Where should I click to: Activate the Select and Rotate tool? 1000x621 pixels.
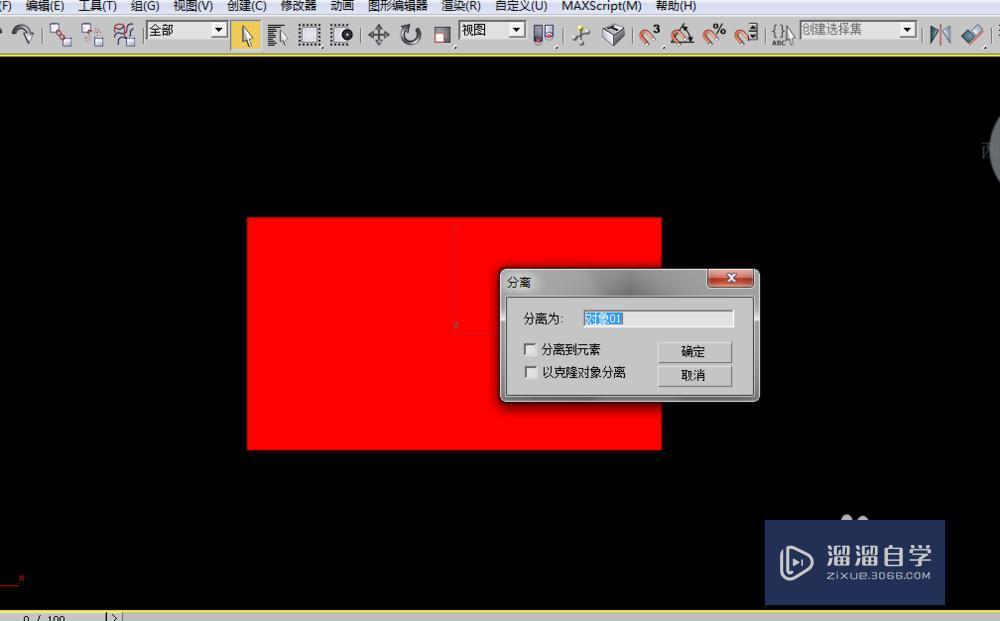point(409,34)
